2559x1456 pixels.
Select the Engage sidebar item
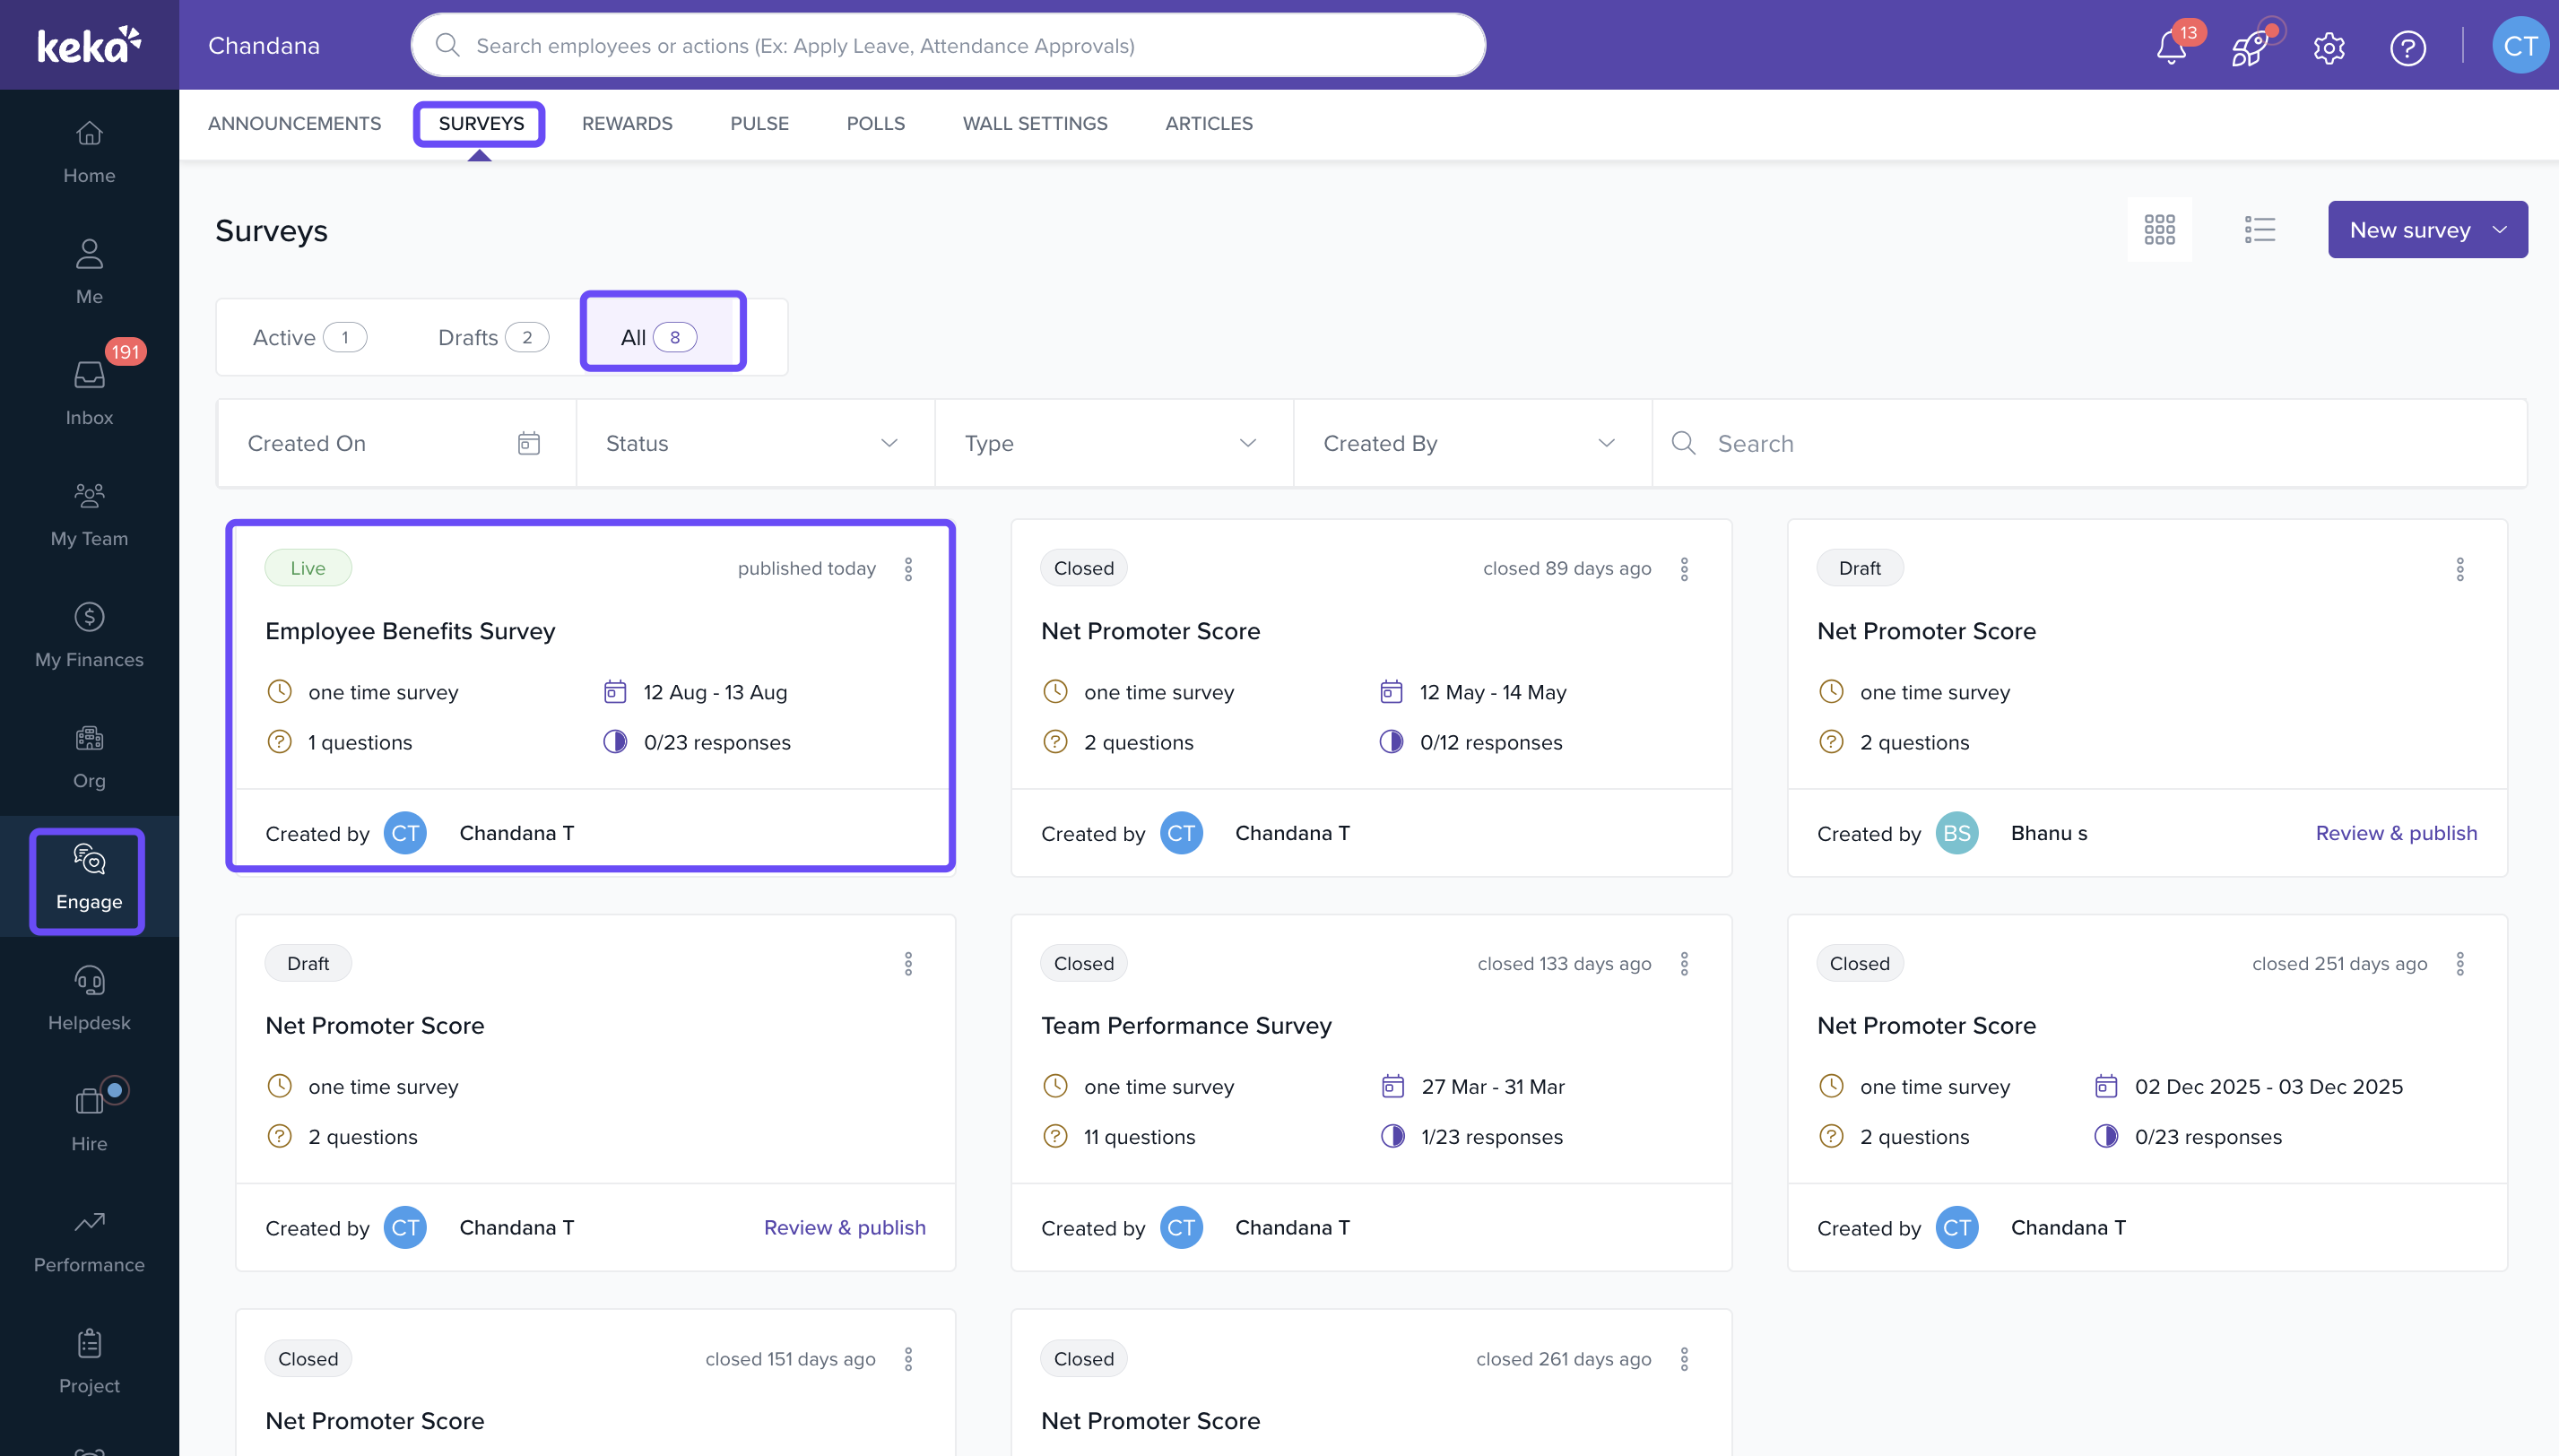[x=89, y=878]
